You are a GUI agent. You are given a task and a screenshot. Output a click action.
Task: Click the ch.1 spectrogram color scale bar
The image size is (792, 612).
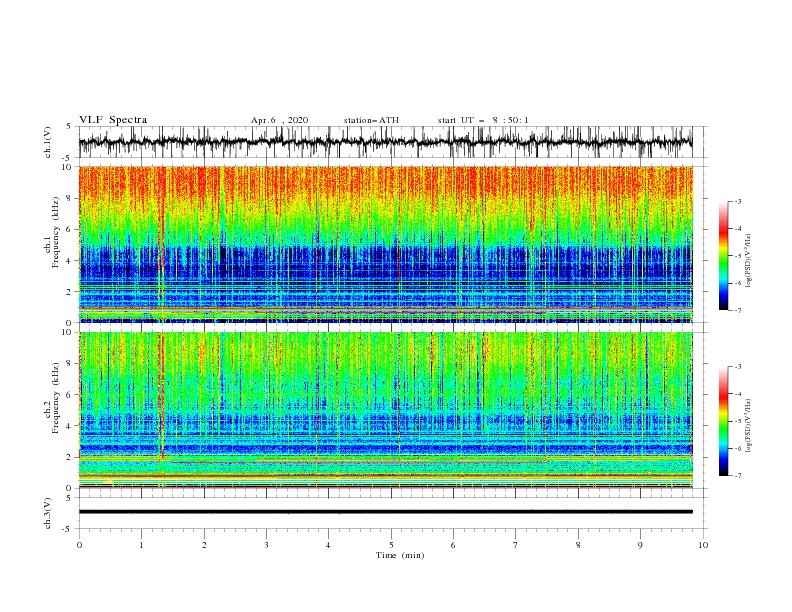(x=723, y=256)
